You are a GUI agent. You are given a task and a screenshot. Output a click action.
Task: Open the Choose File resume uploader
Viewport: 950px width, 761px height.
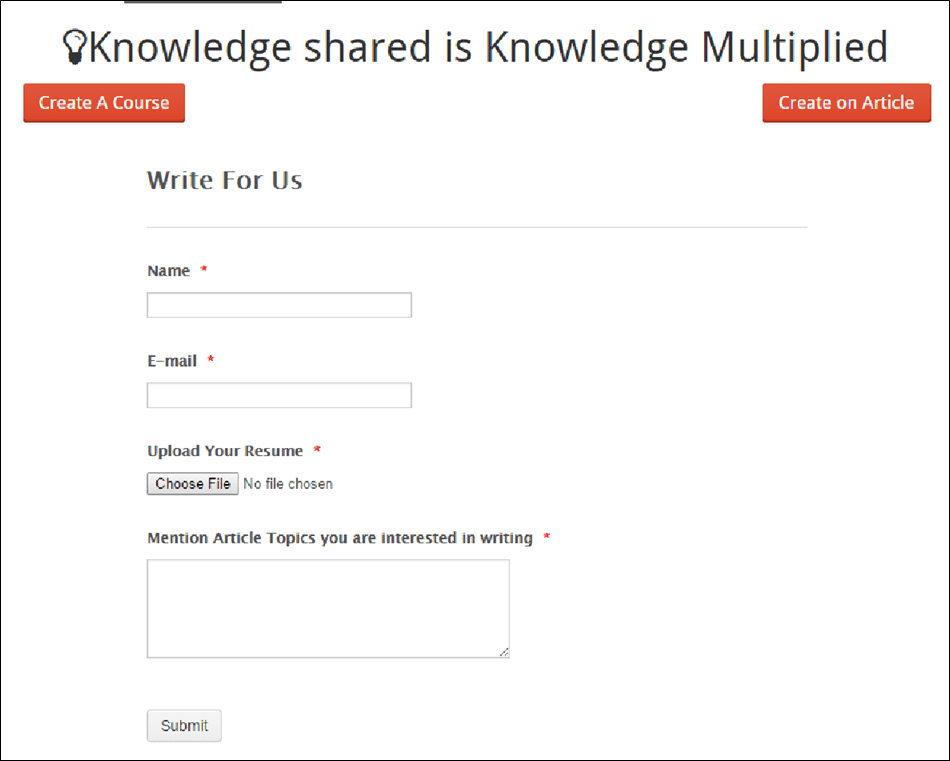point(193,484)
